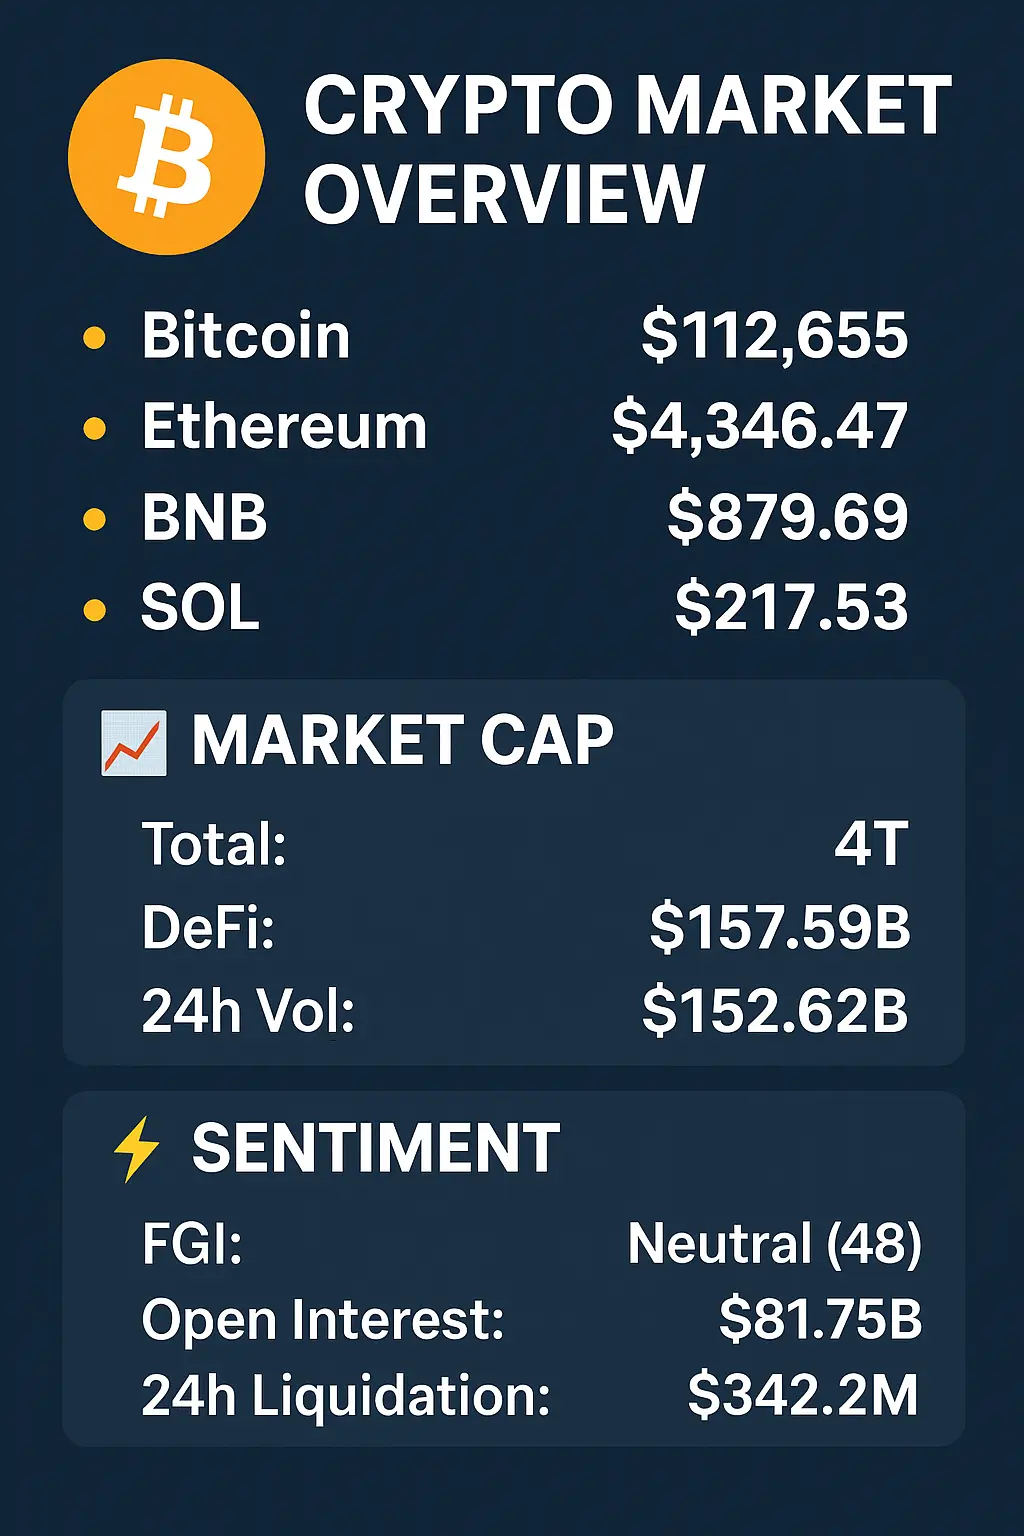
Task: Click the Sentiment lightning bolt icon
Action: 136,1149
